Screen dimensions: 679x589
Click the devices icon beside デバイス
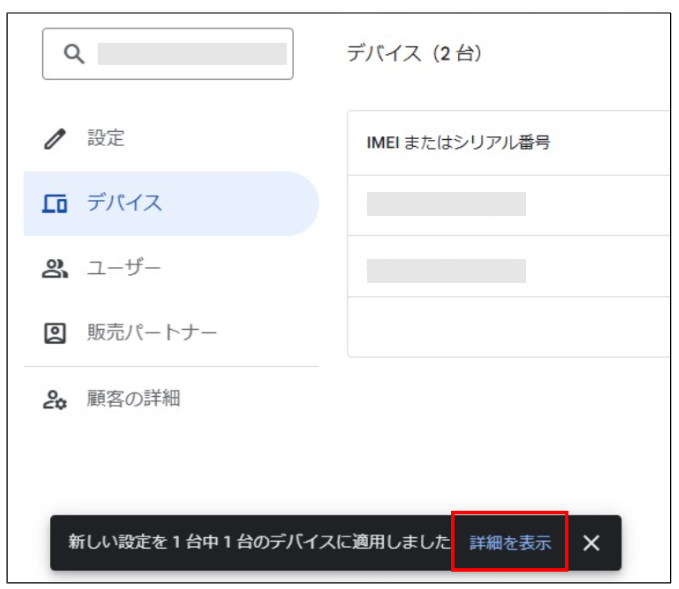coord(55,204)
